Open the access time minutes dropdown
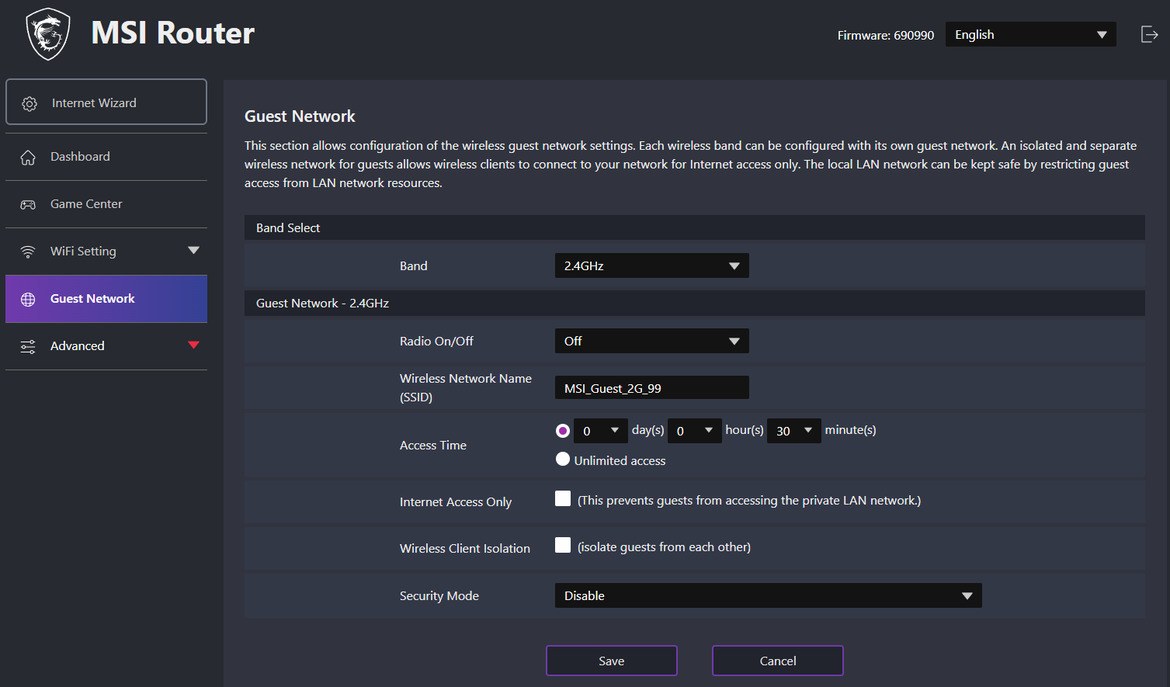The width and height of the screenshot is (1170, 687). click(x=794, y=430)
